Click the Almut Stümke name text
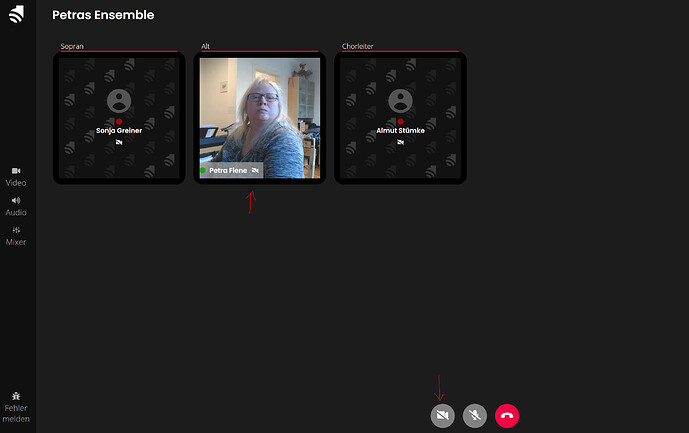689x433 pixels. click(400, 131)
